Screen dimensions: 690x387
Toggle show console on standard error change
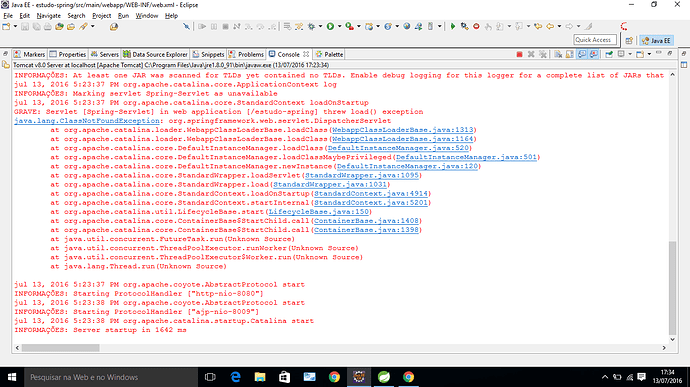[594, 55]
